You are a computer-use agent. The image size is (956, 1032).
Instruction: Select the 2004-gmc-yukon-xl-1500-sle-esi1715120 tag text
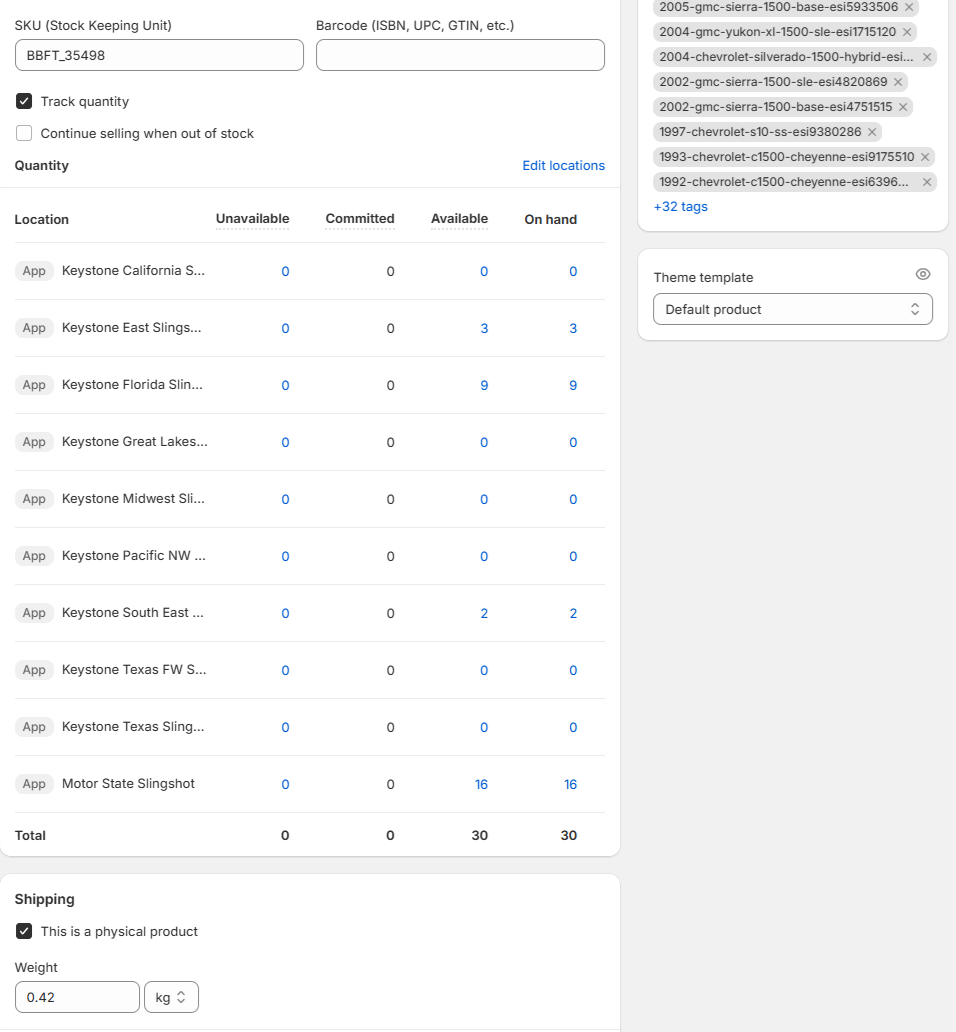click(x=778, y=32)
